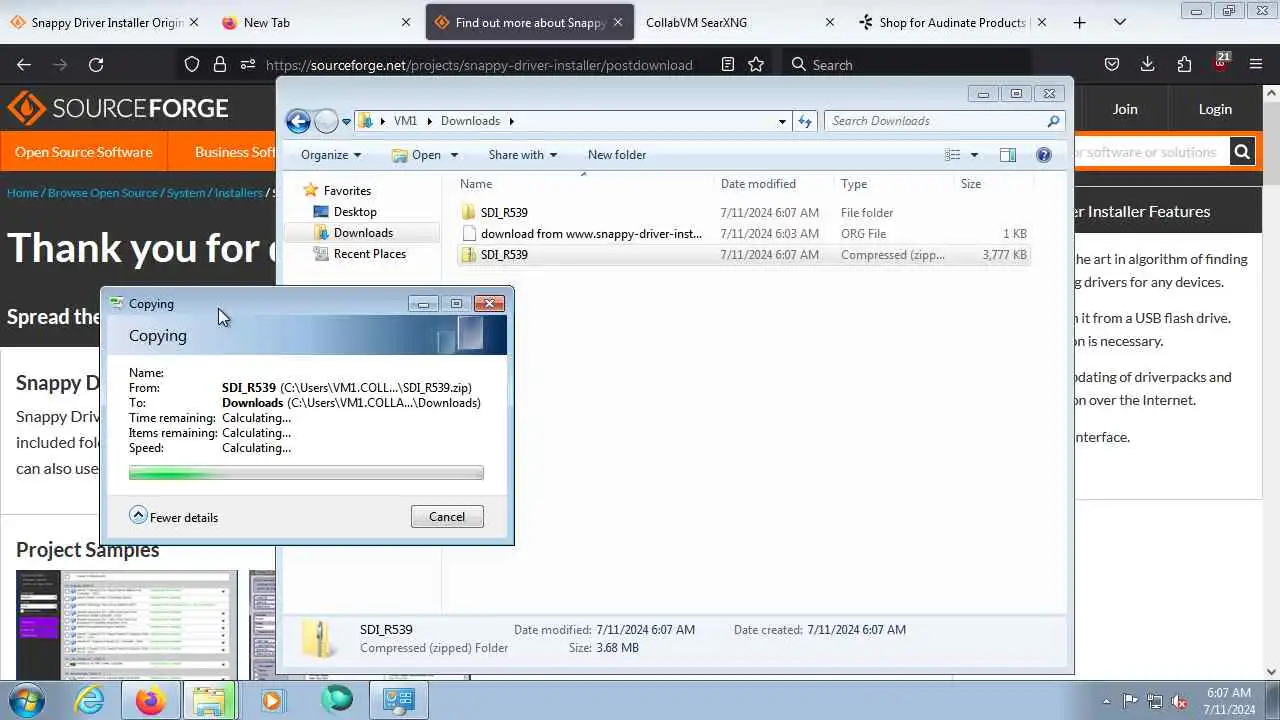1280x720 pixels.
Task: Select Downloads in Favorites pane
Action: [362, 233]
